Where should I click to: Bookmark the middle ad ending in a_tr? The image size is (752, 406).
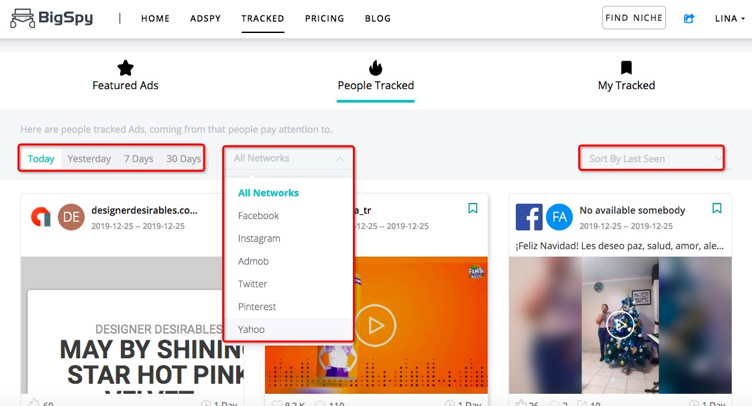[x=472, y=208]
